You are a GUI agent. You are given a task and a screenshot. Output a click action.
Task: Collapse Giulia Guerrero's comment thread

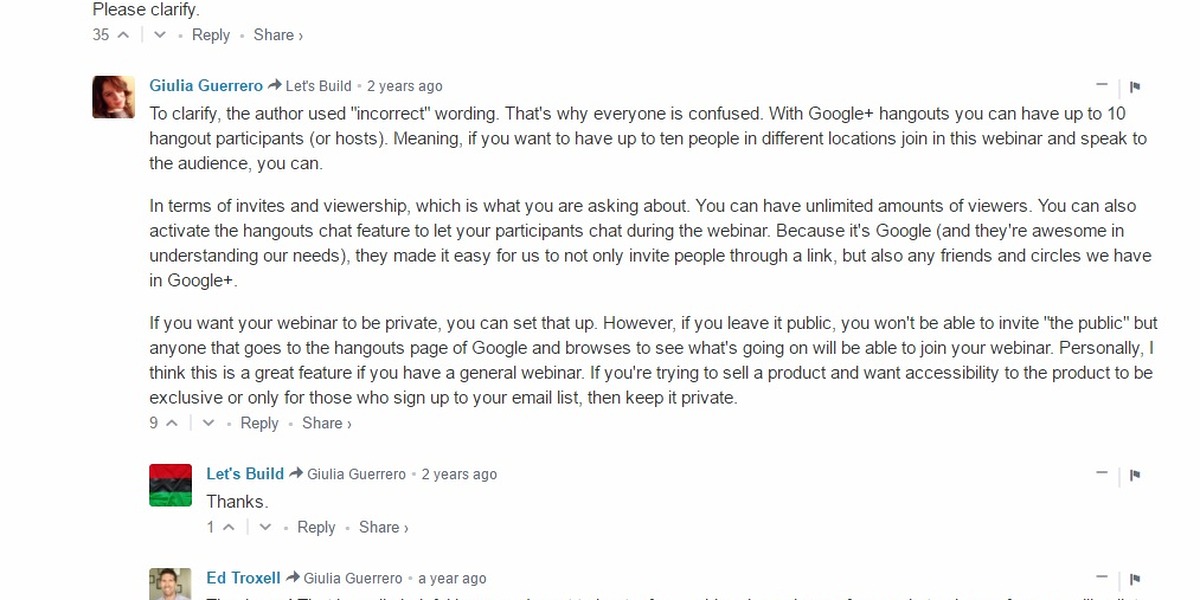(1102, 86)
